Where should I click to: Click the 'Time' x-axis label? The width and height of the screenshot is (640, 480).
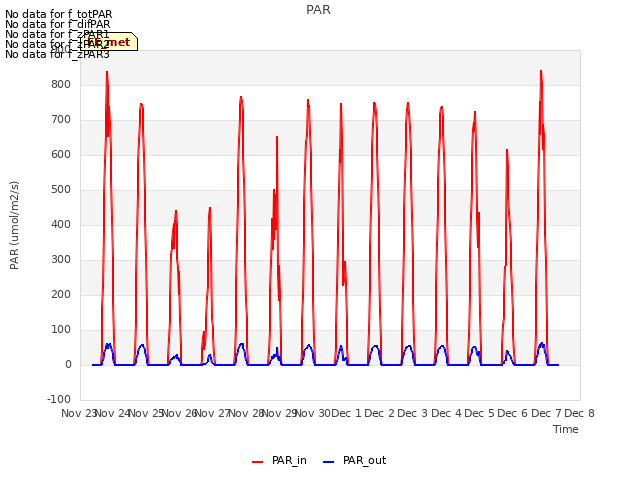[x=566, y=429]
